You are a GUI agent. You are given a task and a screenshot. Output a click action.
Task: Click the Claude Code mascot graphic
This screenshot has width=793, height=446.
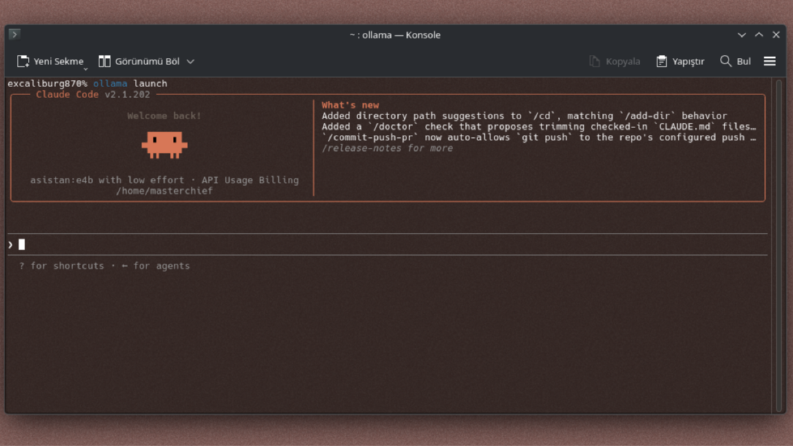[164, 145]
